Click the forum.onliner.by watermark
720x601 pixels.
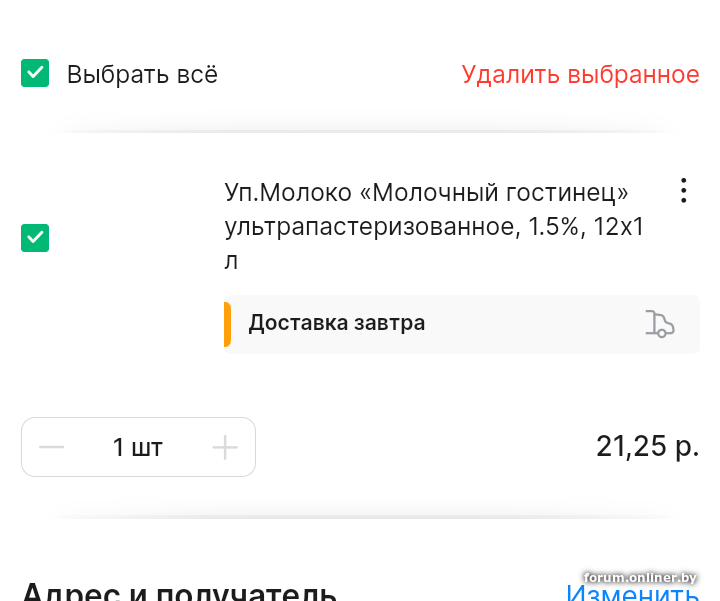[x=640, y=577]
